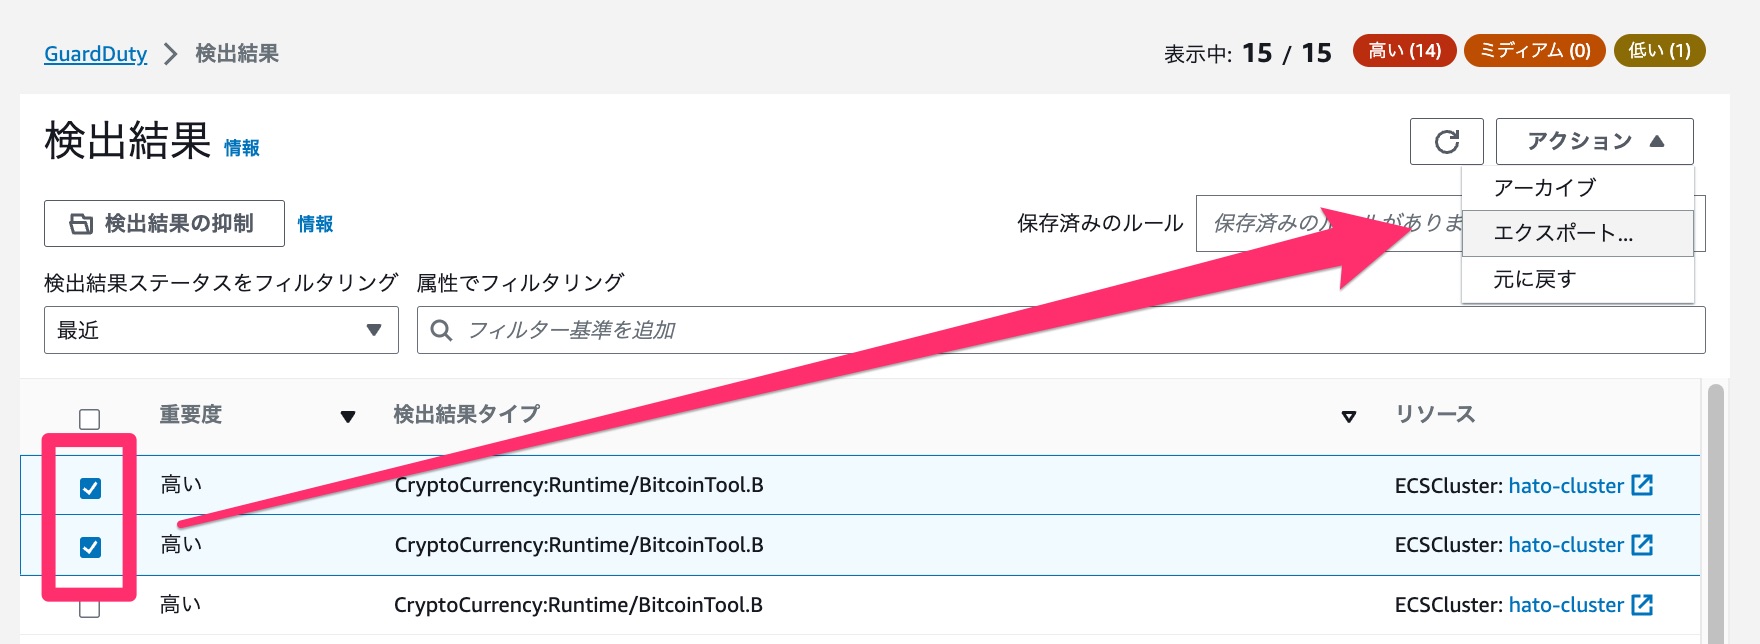Check the third finding row's checkbox
Screen dimensions: 1760x644
click(91, 604)
